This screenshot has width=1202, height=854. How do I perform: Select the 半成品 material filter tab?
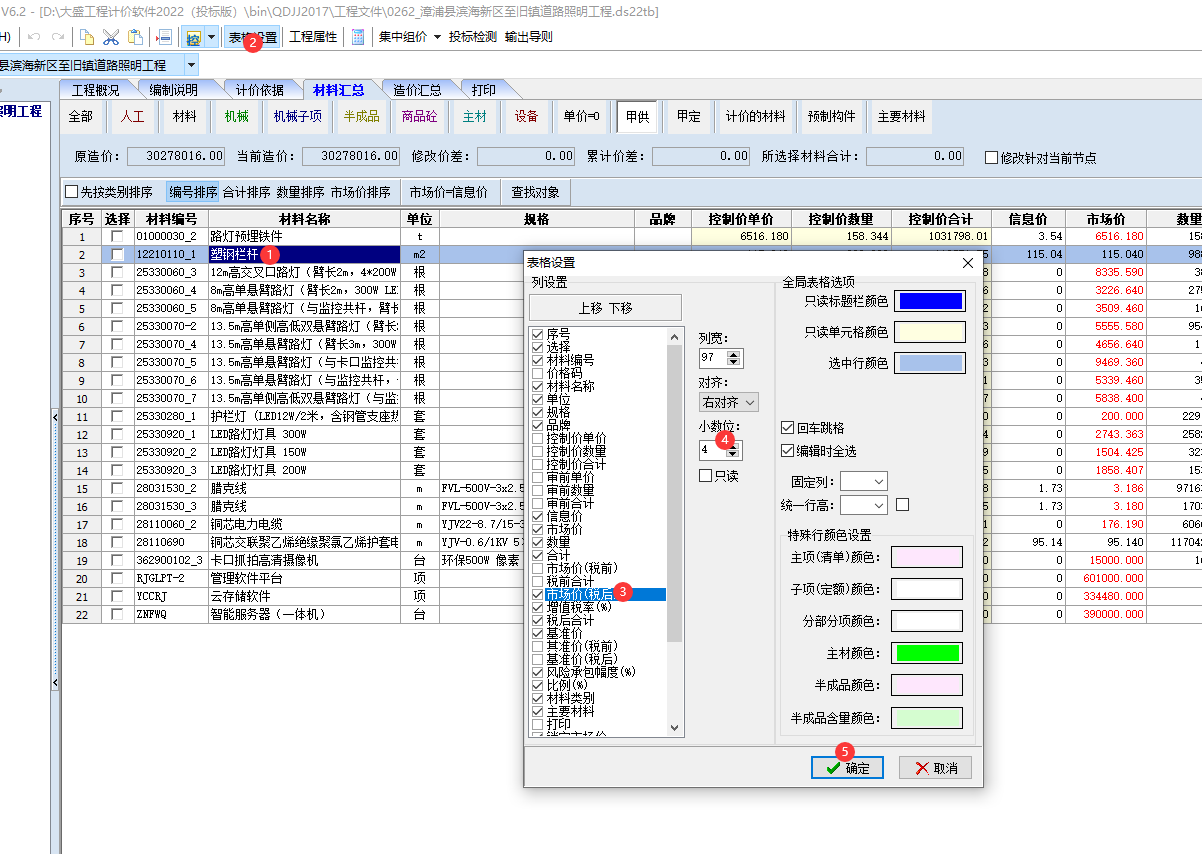(x=361, y=116)
